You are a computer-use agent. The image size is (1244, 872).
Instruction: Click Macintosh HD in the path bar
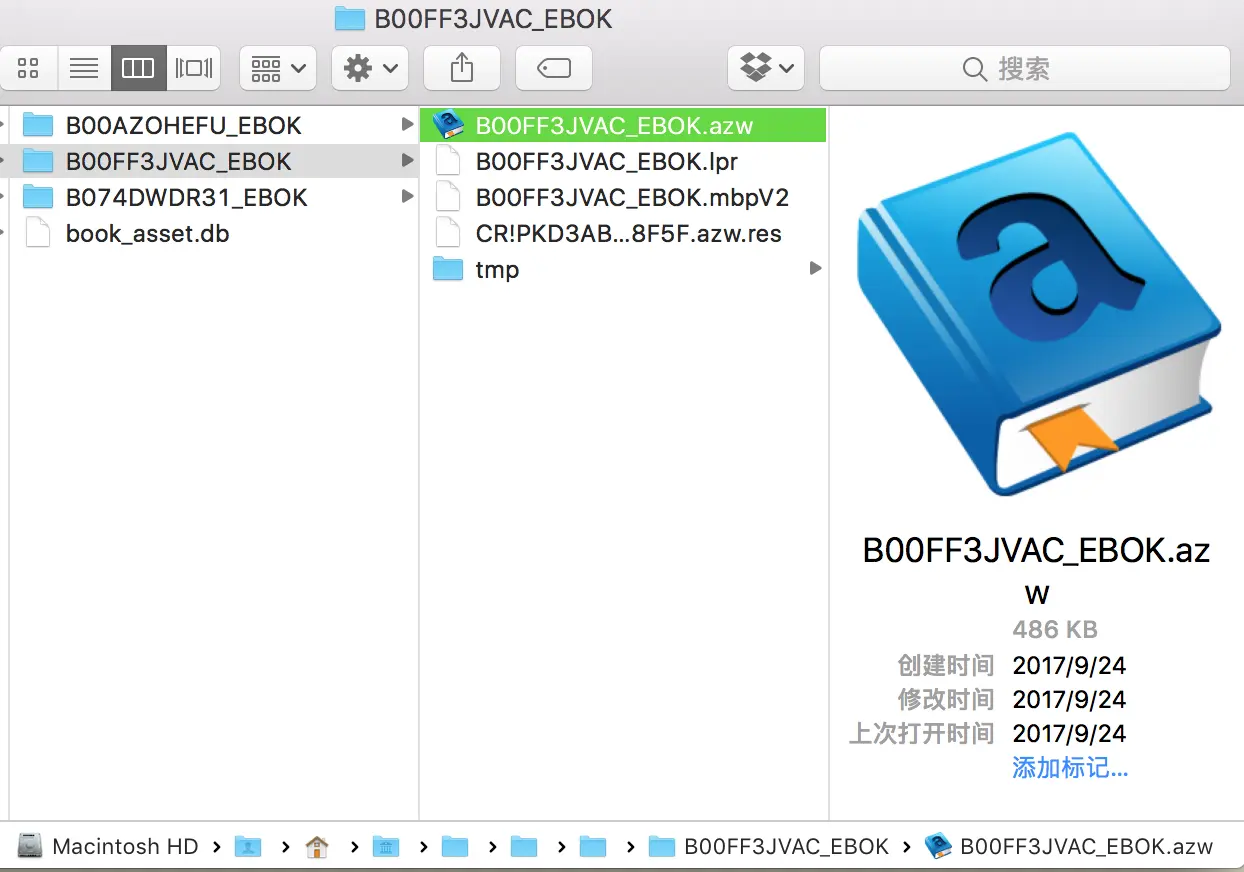pos(110,846)
